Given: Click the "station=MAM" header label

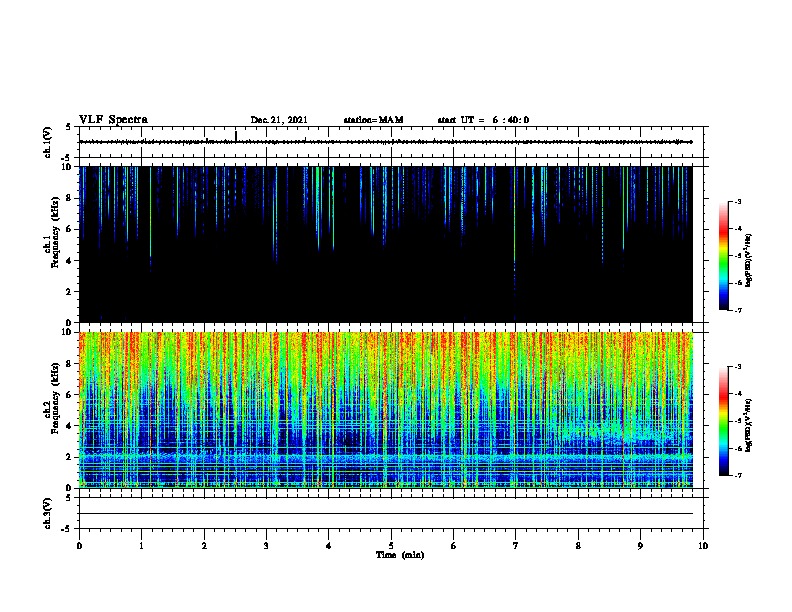Looking at the screenshot, I should (373, 120).
